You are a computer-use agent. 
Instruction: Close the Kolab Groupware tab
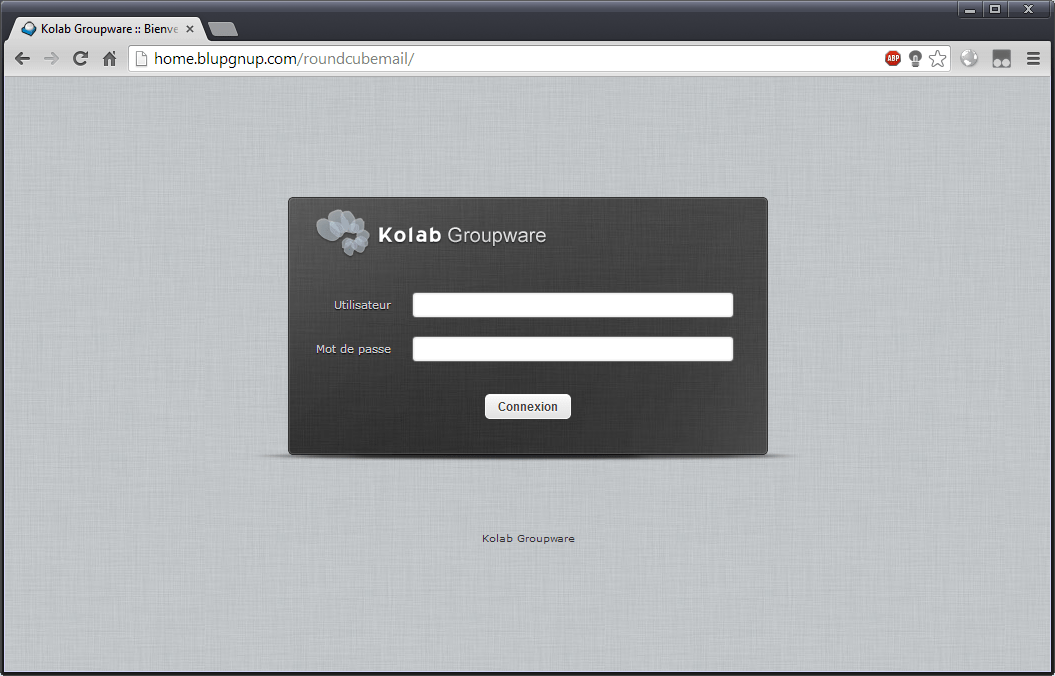(x=190, y=29)
